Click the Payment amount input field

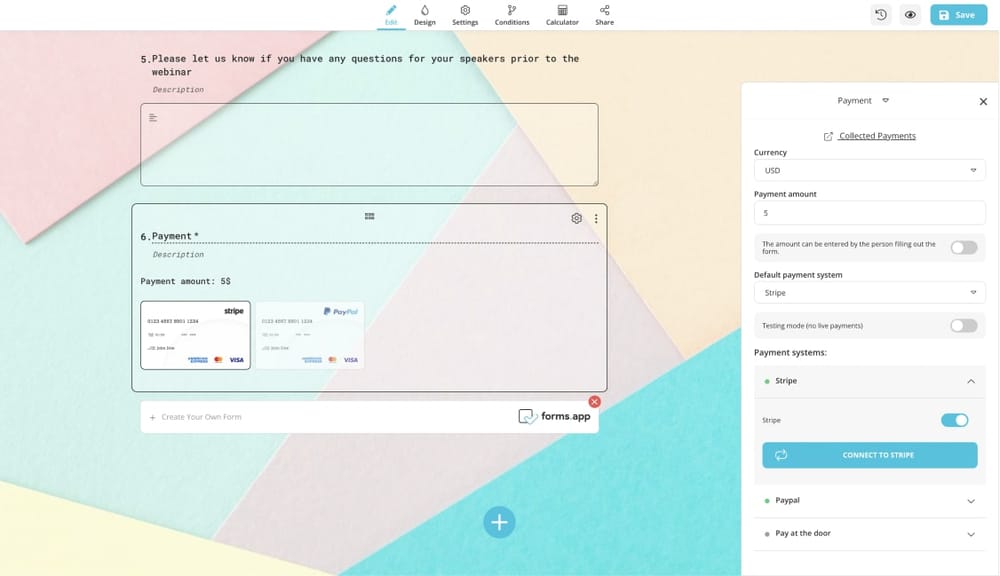point(869,213)
